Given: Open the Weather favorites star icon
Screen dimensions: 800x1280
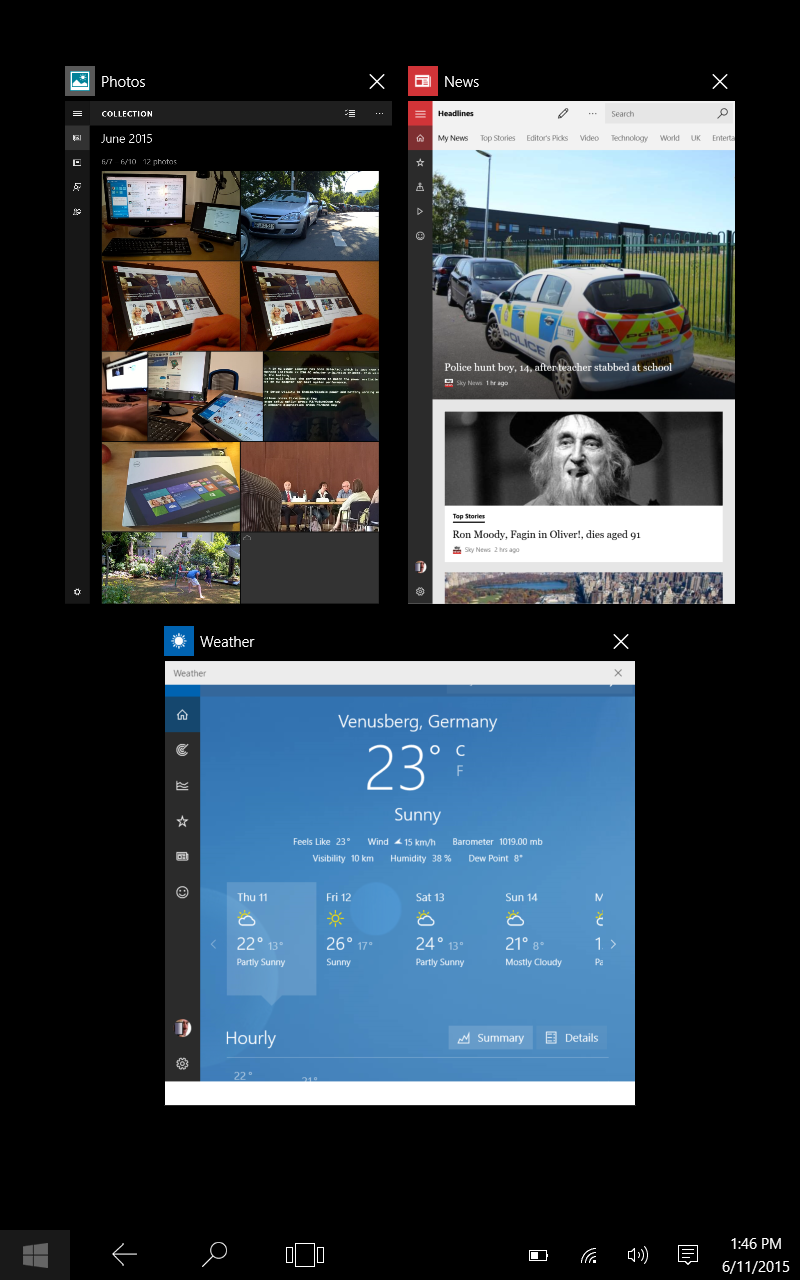Looking at the screenshot, I should click(x=182, y=821).
